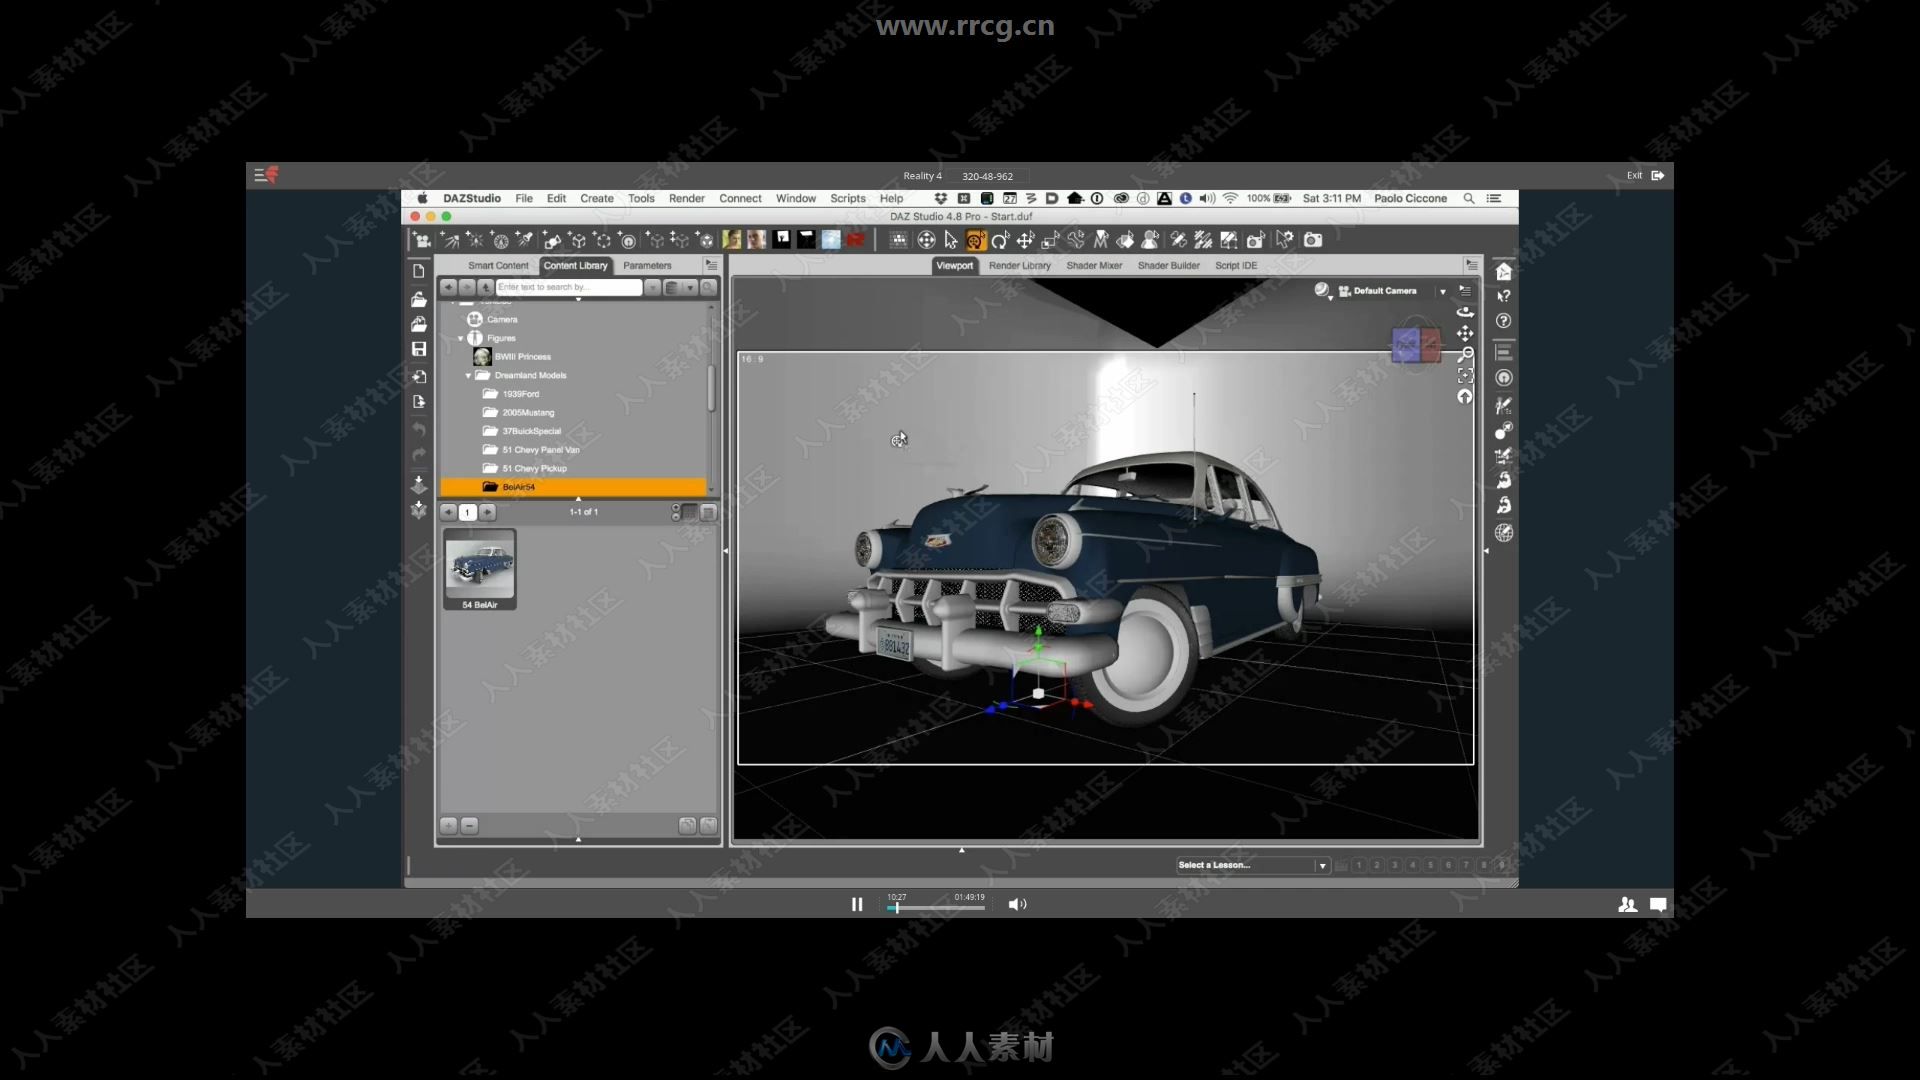Click the Render camera icon in toolbar
This screenshot has width=1920, height=1080.
pos(1313,240)
